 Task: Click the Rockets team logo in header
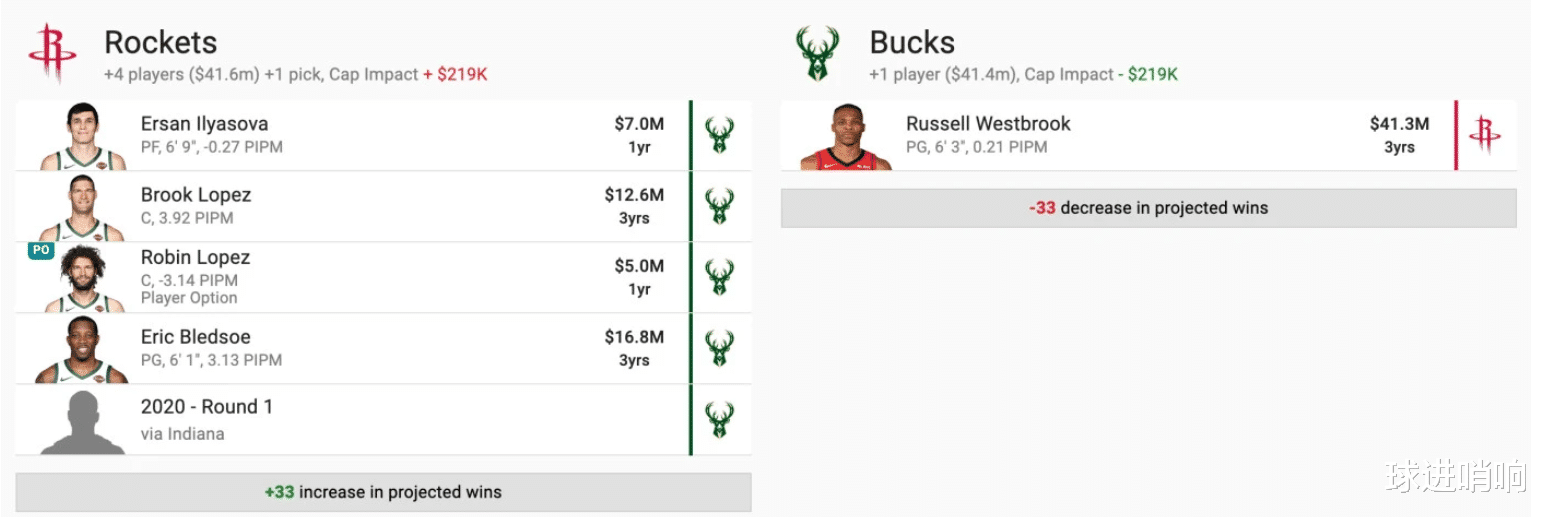pyautogui.click(x=52, y=54)
